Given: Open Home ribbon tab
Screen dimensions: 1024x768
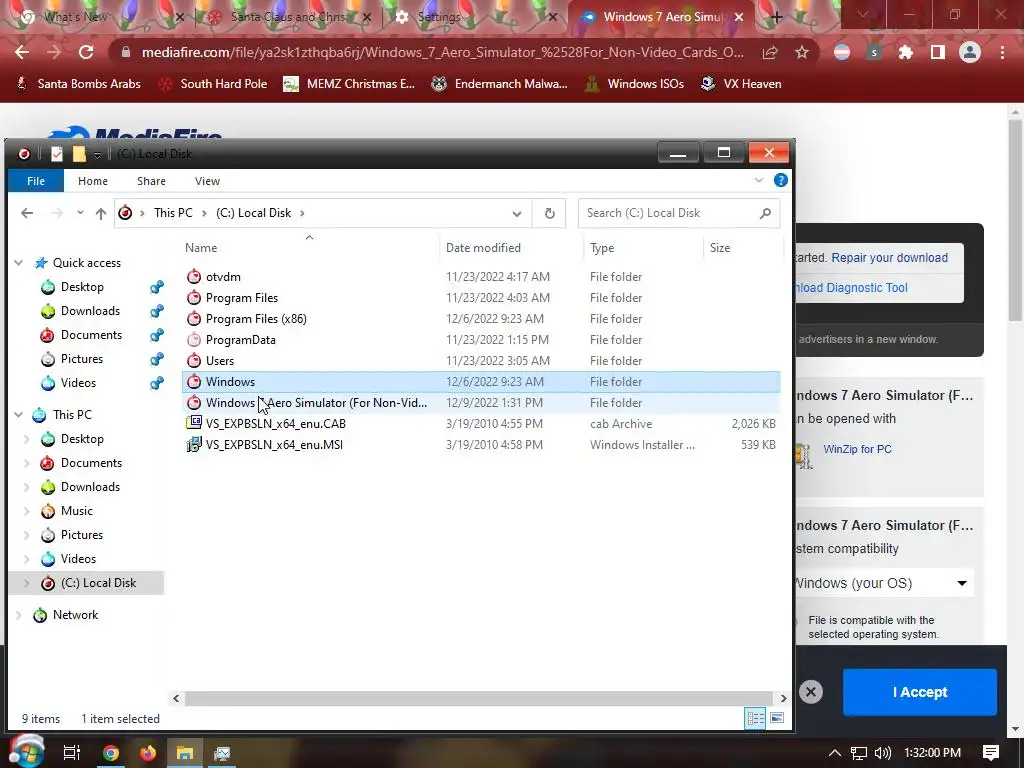Looking at the screenshot, I should click(93, 181).
